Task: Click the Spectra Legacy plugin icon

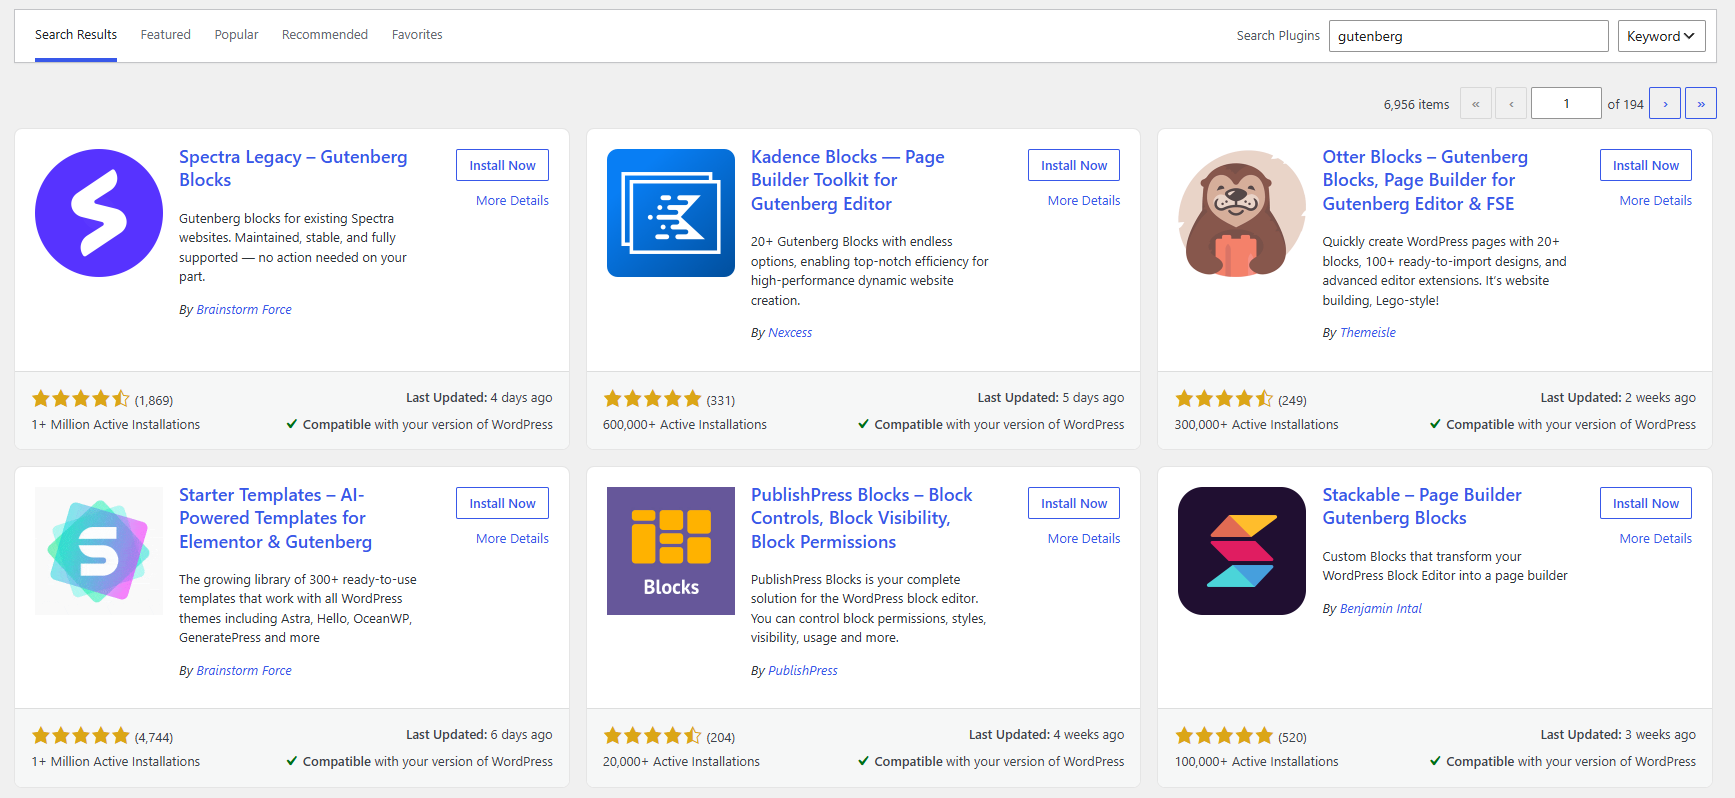Action: coord(99,213)
